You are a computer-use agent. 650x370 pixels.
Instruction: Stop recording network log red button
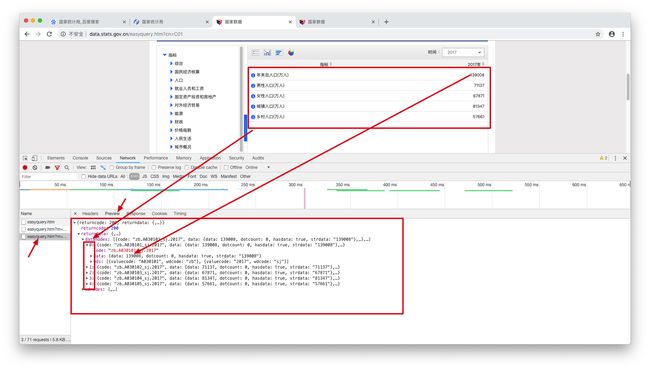click(x=25, y=167)
